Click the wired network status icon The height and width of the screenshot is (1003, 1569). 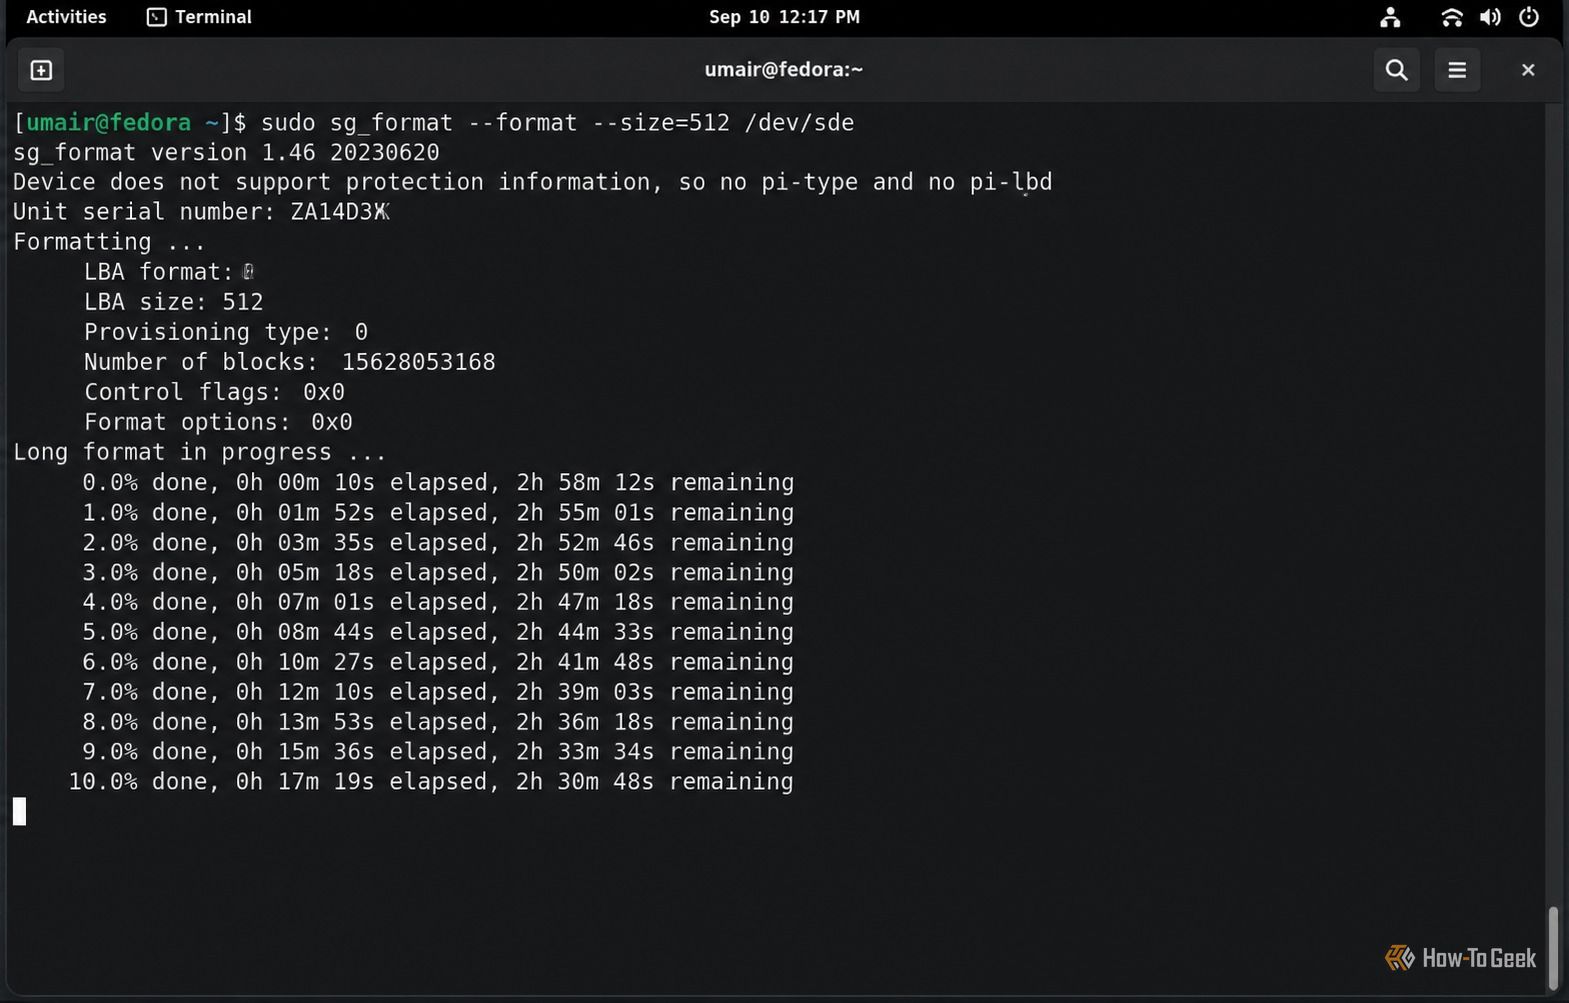pos(1390,17)
